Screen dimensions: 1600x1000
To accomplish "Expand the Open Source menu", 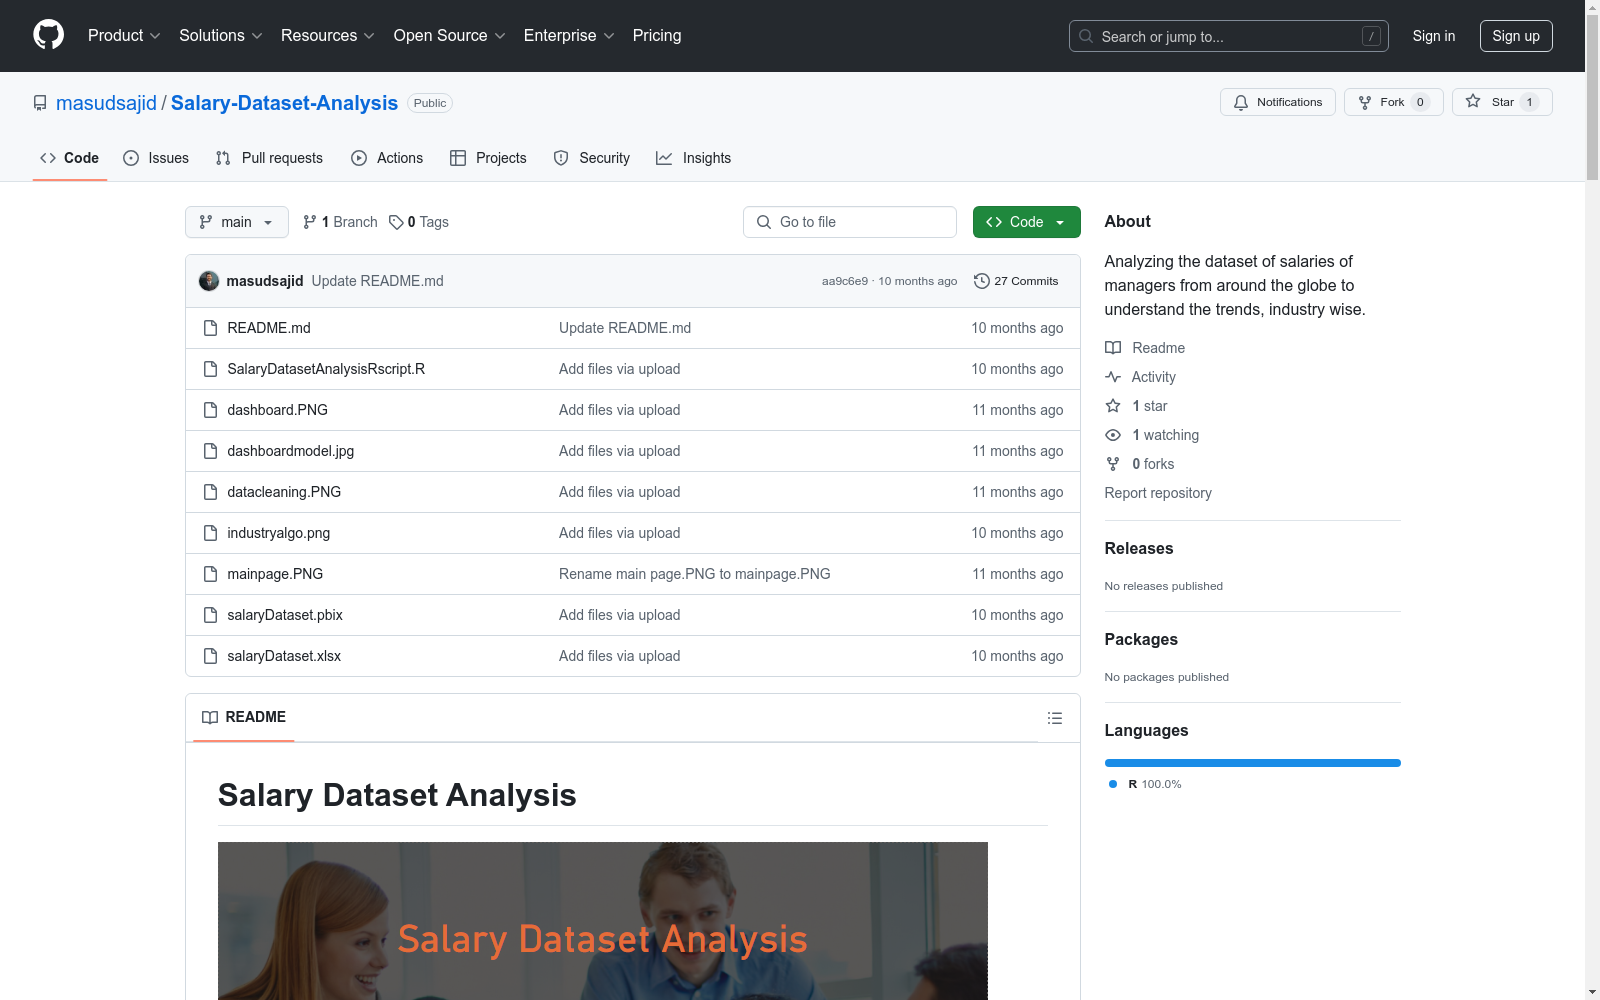I will point(449,35).
